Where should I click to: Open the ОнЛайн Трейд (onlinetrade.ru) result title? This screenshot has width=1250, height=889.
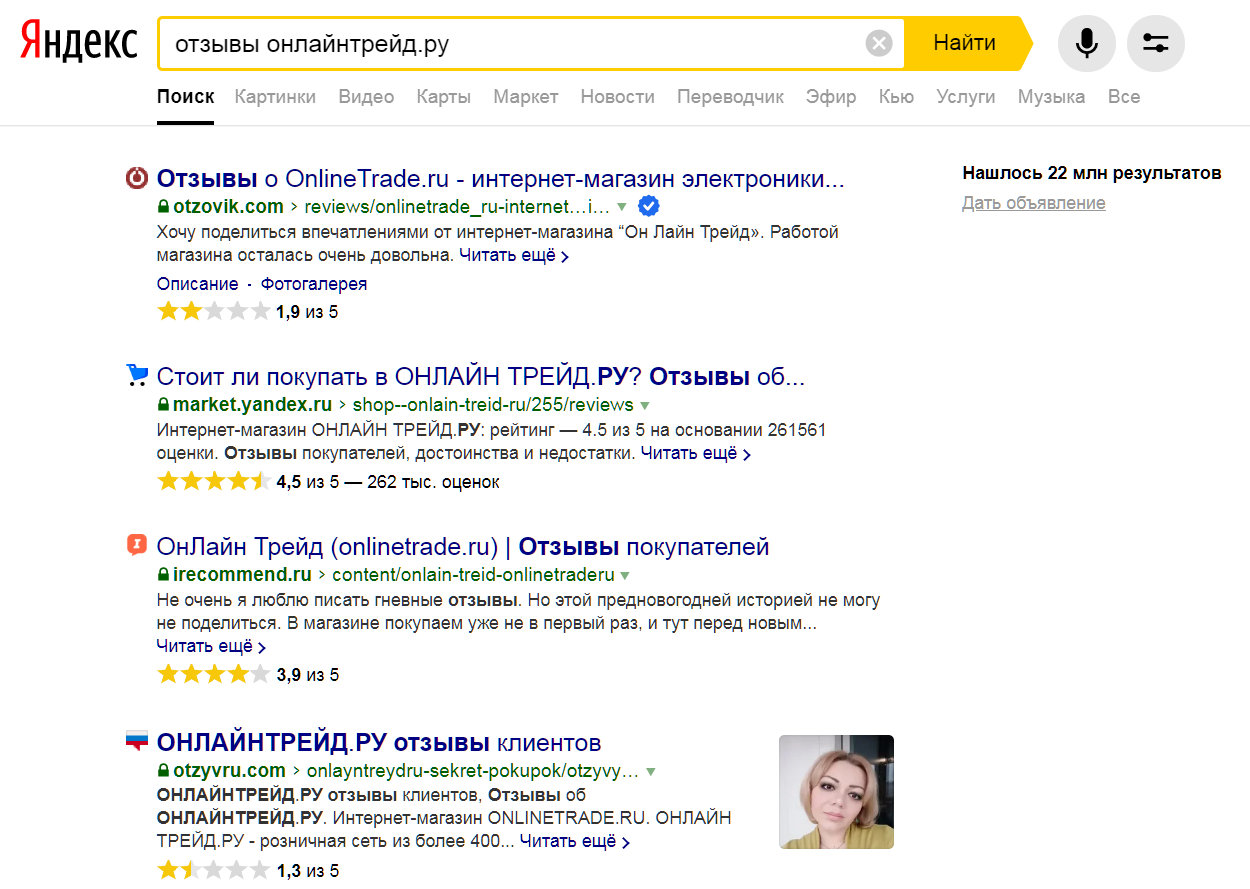[463, 547]
